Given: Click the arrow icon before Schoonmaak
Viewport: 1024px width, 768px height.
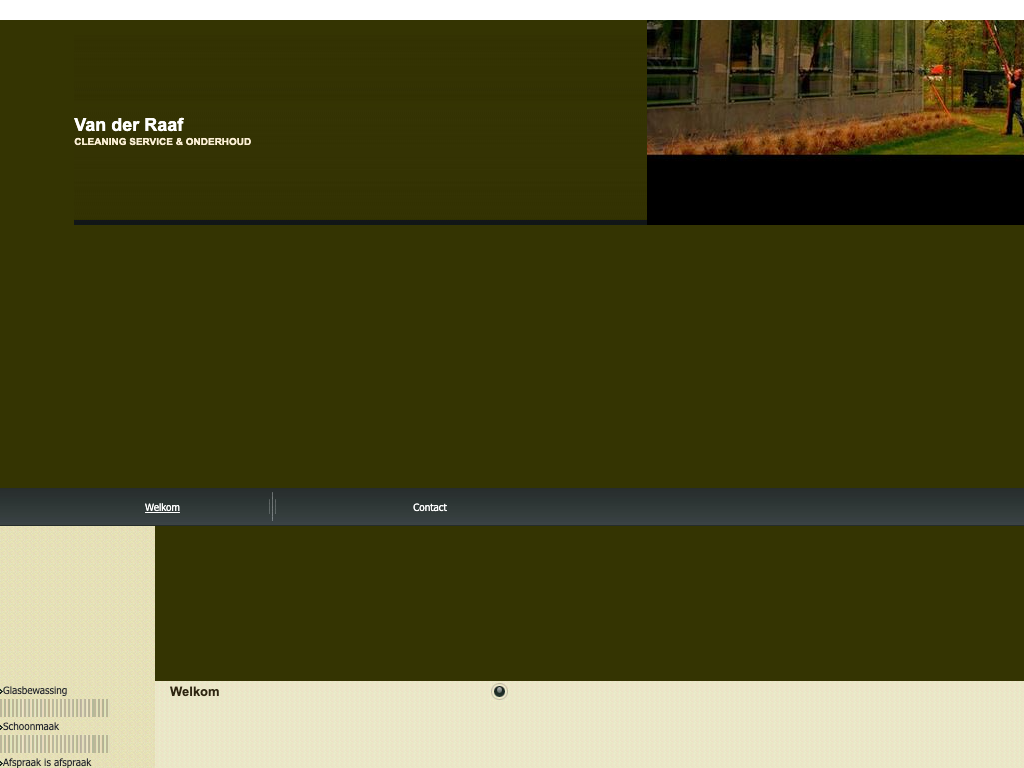Looking at the screenshot, I should 2,727.
